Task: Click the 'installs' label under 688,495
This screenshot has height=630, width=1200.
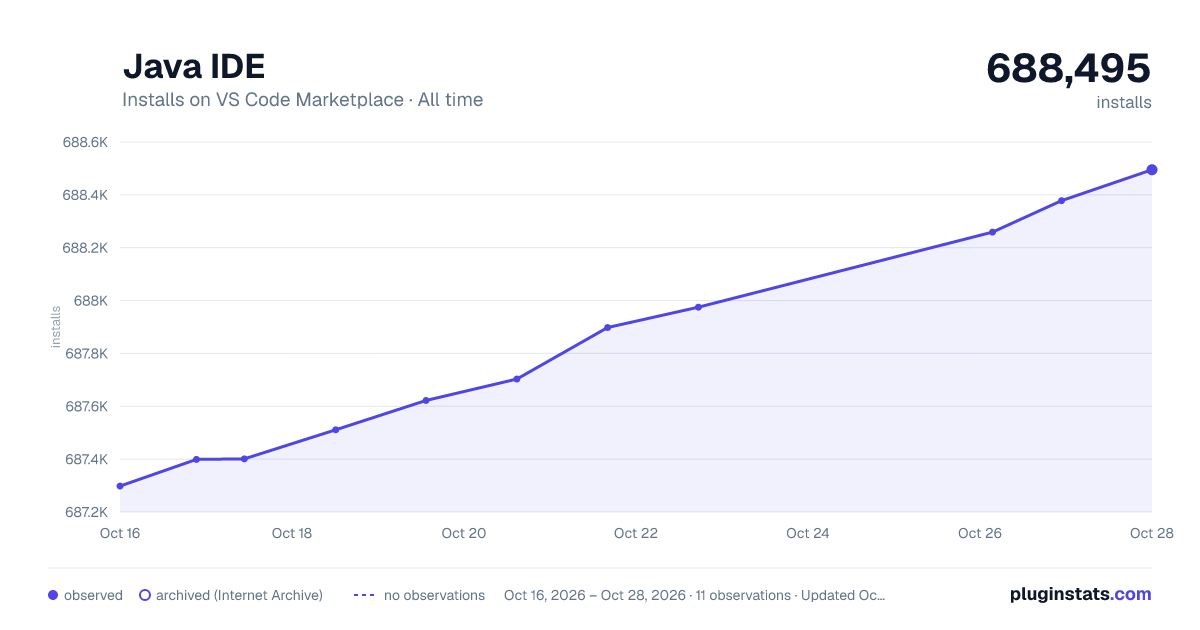Action: pyautogui.click(x=1124, y=102)
